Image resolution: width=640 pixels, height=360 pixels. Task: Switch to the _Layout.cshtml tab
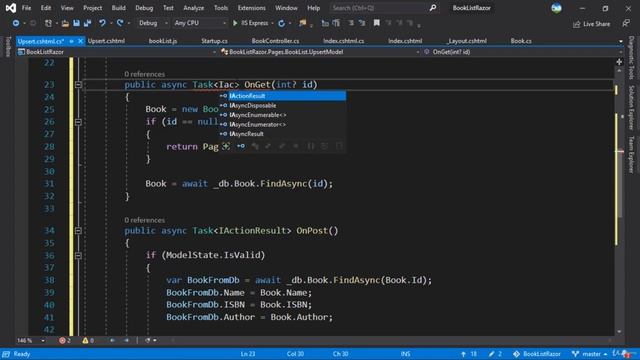(467, 41)
